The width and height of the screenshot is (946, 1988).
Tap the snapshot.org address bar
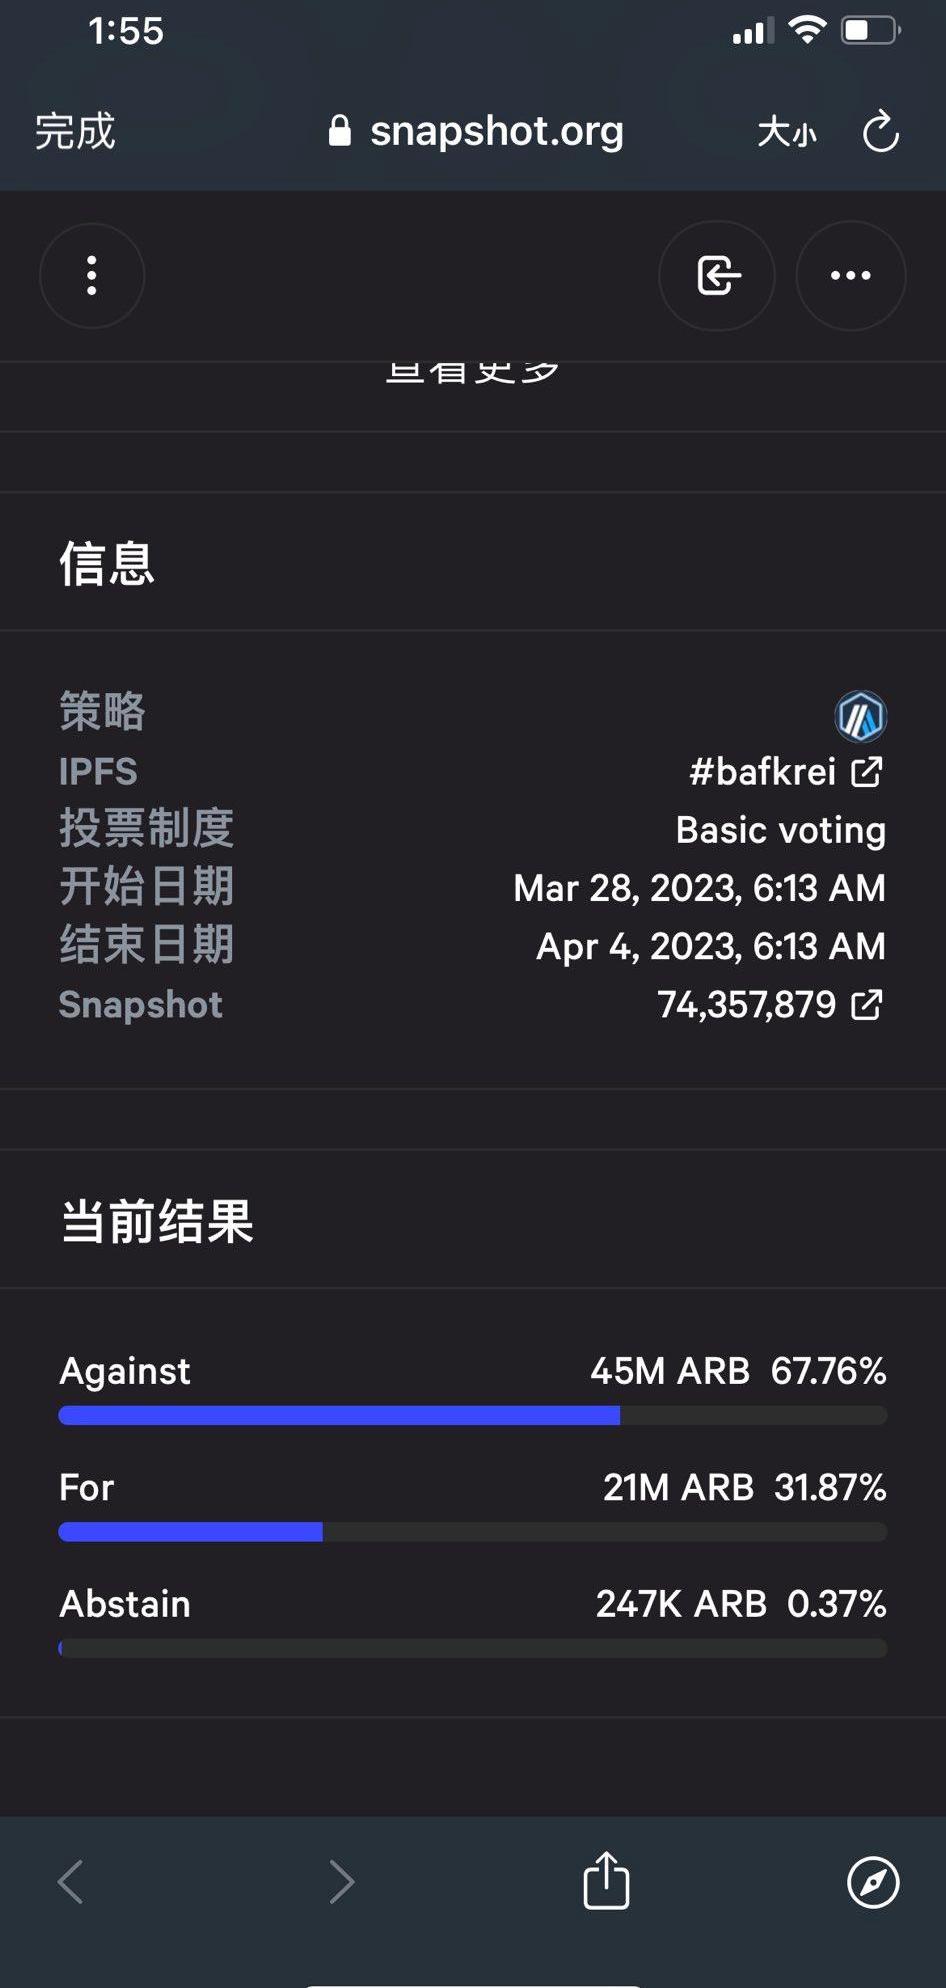point(476,131)
